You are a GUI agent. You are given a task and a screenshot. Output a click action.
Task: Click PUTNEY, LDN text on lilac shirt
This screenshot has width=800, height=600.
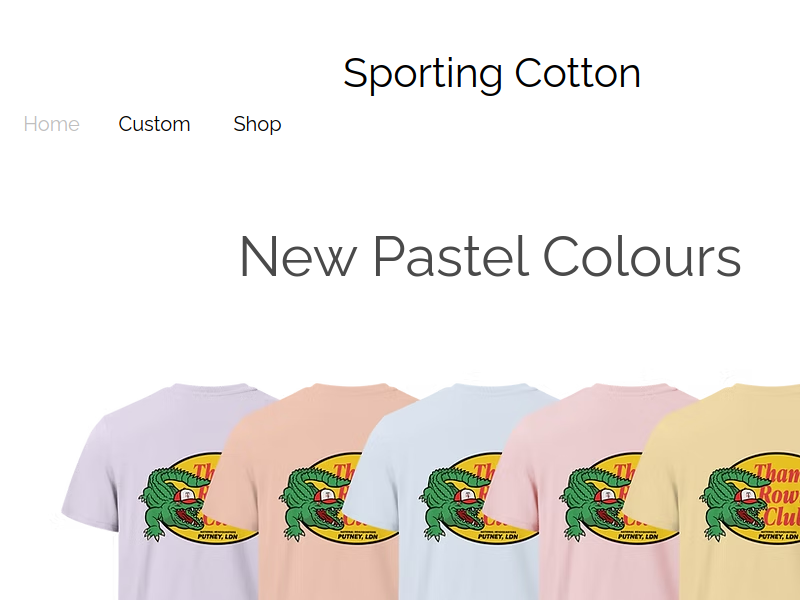coord(217,536)
